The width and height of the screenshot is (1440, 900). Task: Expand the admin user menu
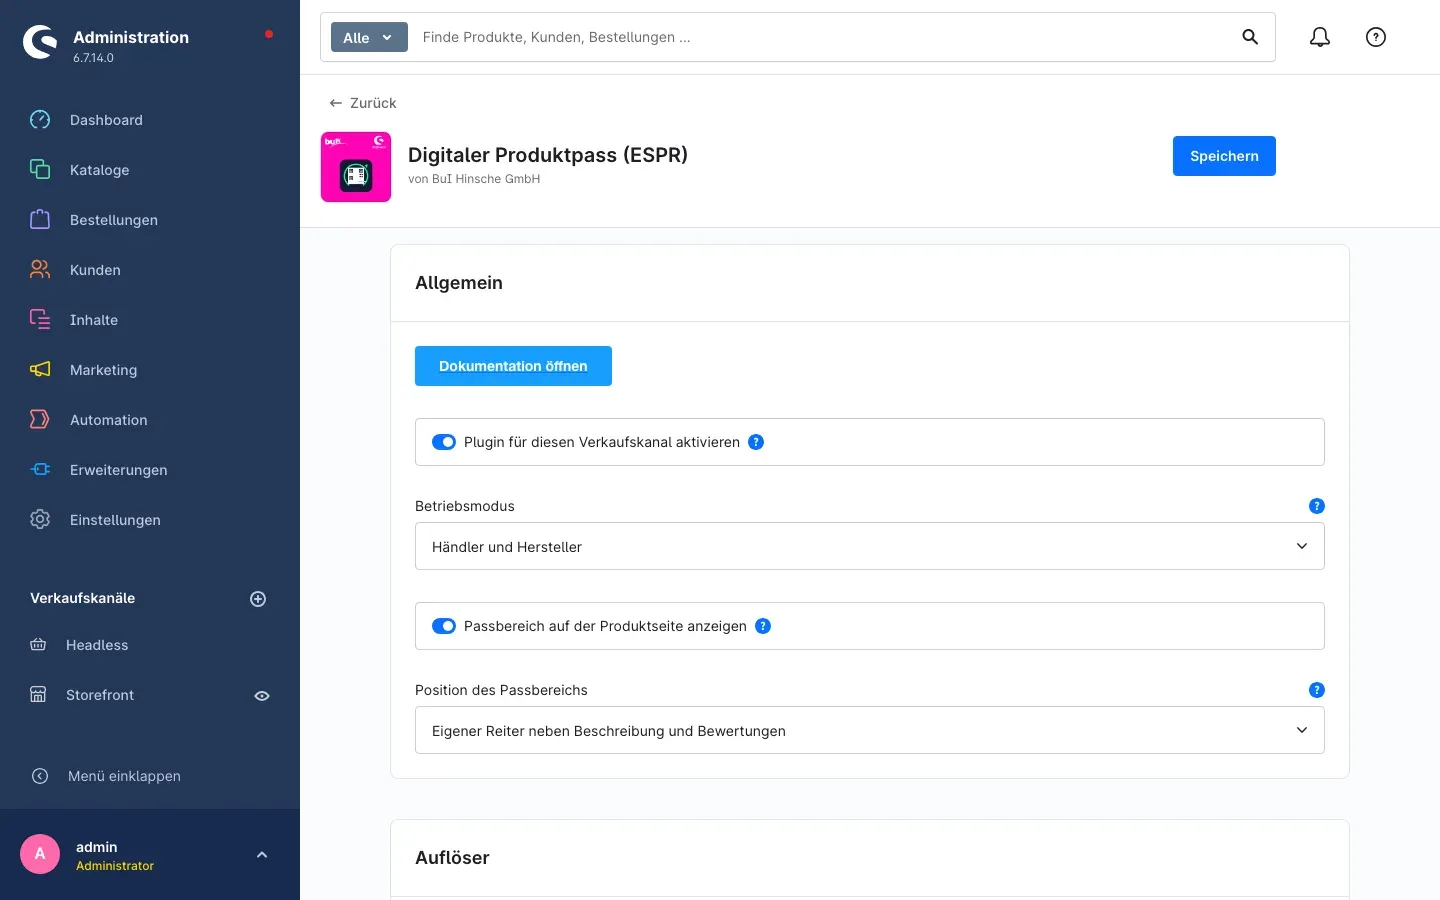coord(262,855)
